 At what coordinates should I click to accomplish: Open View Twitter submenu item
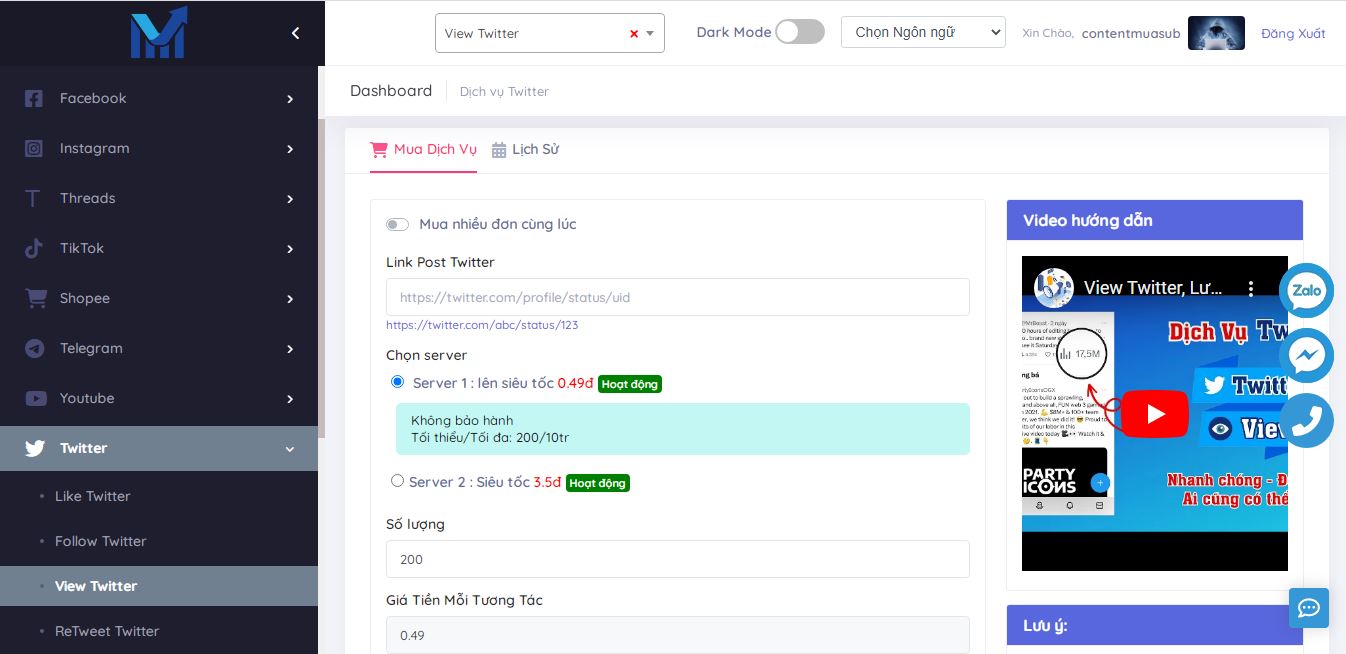pyautogui.click(x=96, y=586)
